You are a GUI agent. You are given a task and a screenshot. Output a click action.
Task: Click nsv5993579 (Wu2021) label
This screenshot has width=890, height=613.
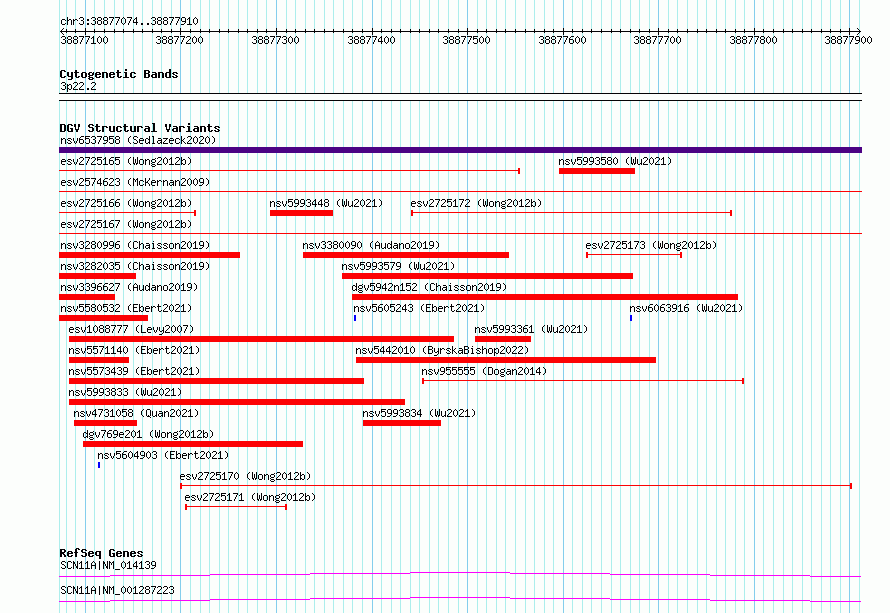[398, 266]
